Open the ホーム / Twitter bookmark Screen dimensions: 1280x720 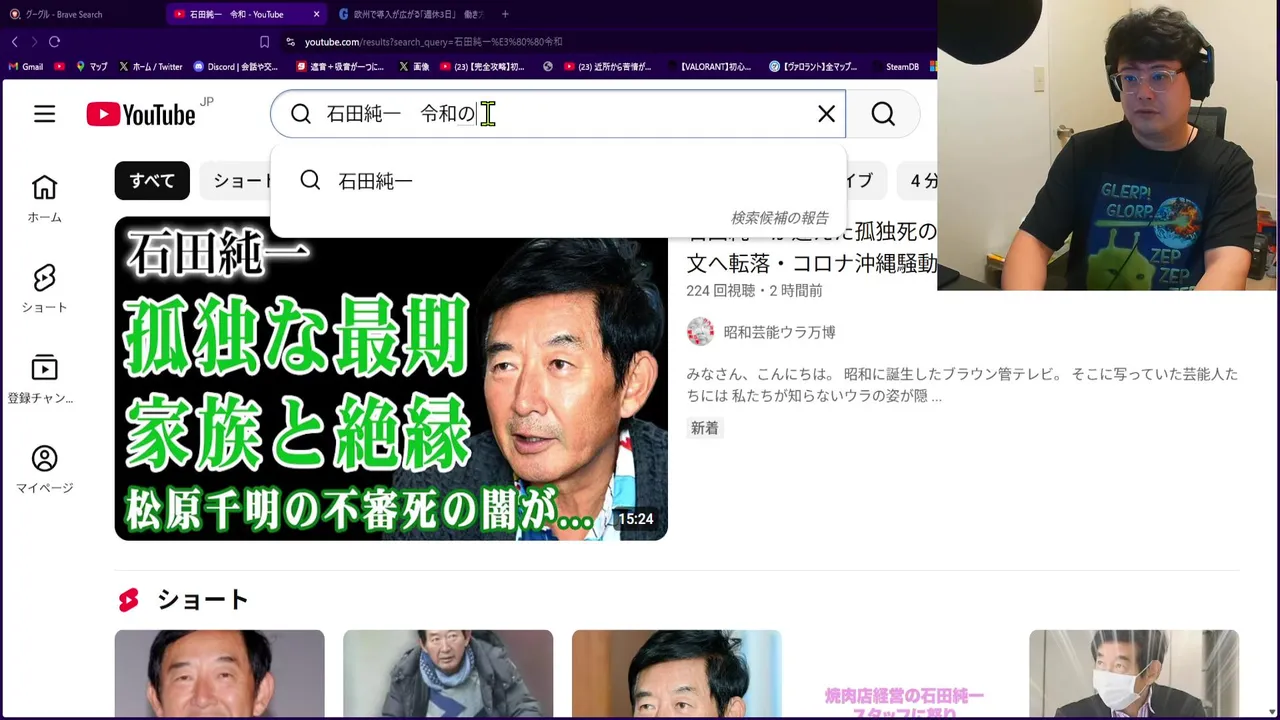click(x=151, y=67)
